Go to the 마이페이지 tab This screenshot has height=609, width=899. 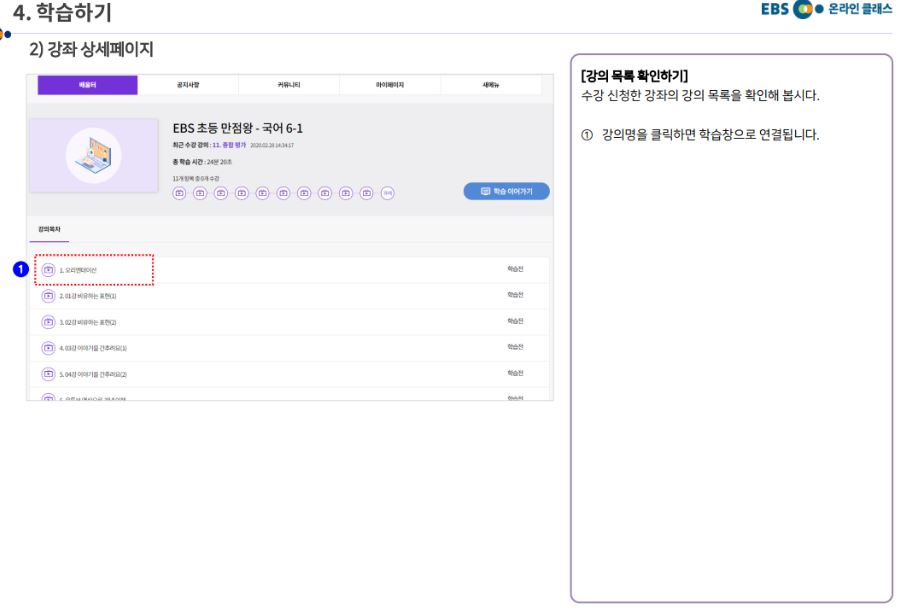tap(390, 85)
